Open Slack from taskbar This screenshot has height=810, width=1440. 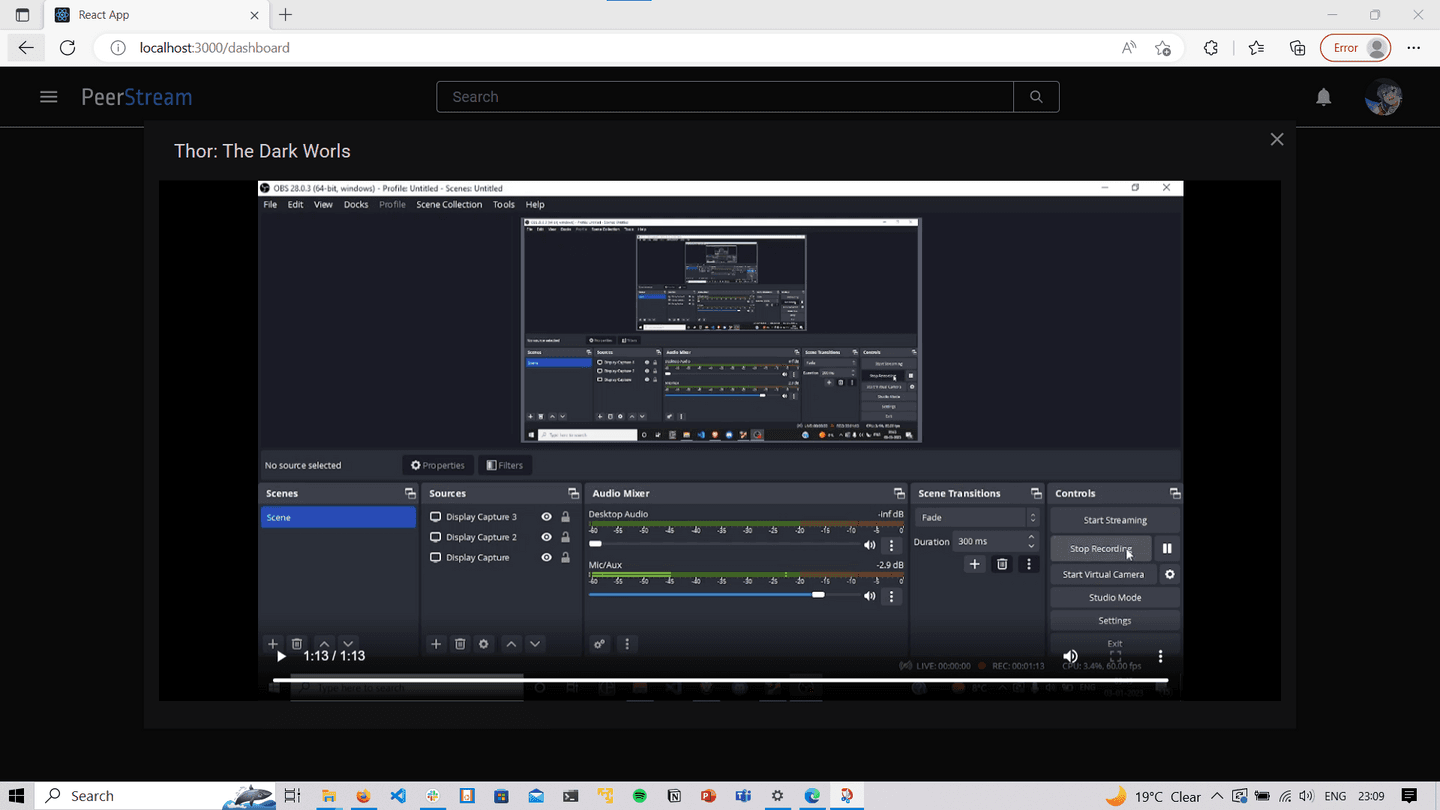(x=432, y=796)
